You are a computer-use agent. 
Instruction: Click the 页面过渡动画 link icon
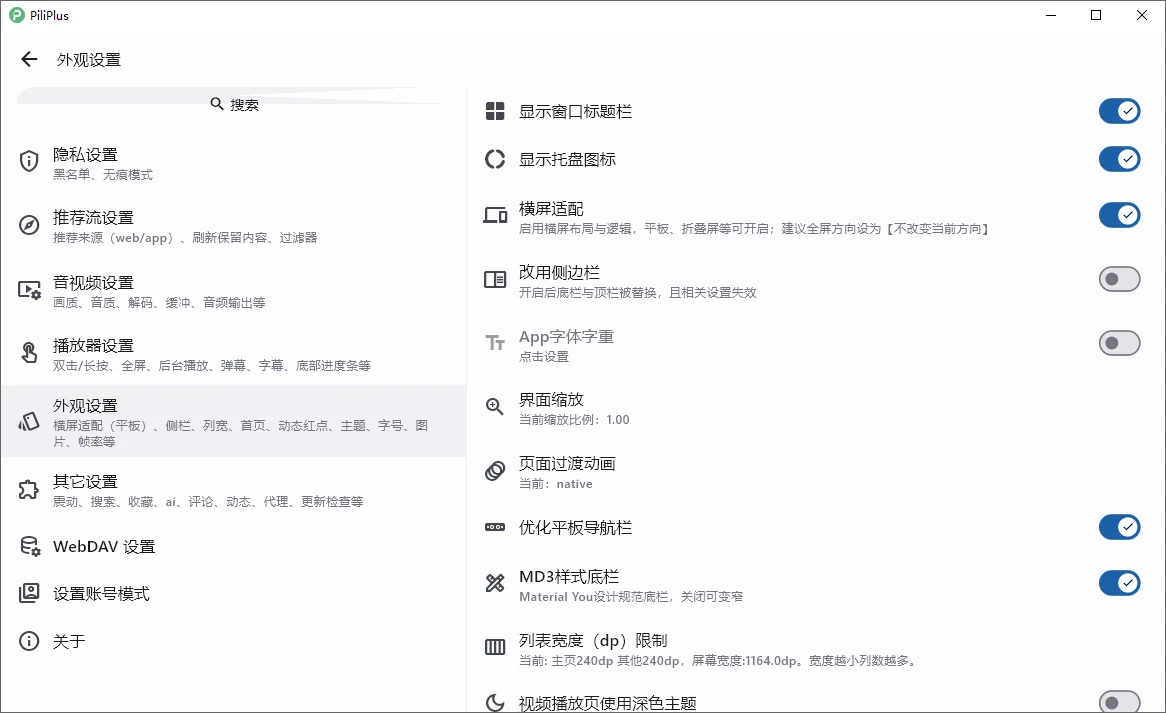point(494,471)
